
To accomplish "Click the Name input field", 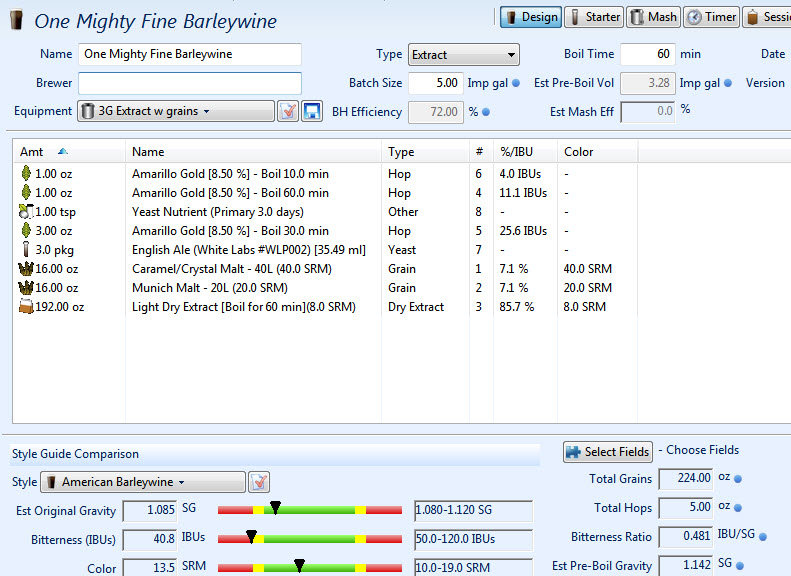I will 190,54.
